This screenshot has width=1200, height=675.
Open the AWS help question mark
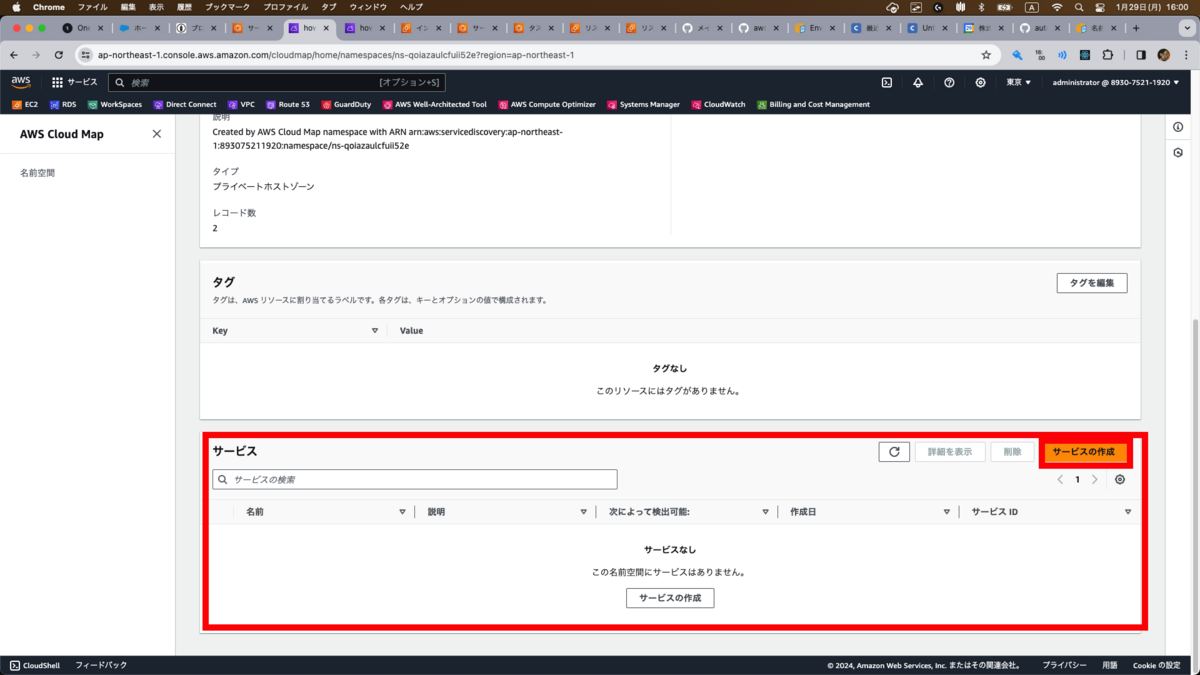[949, 82]
